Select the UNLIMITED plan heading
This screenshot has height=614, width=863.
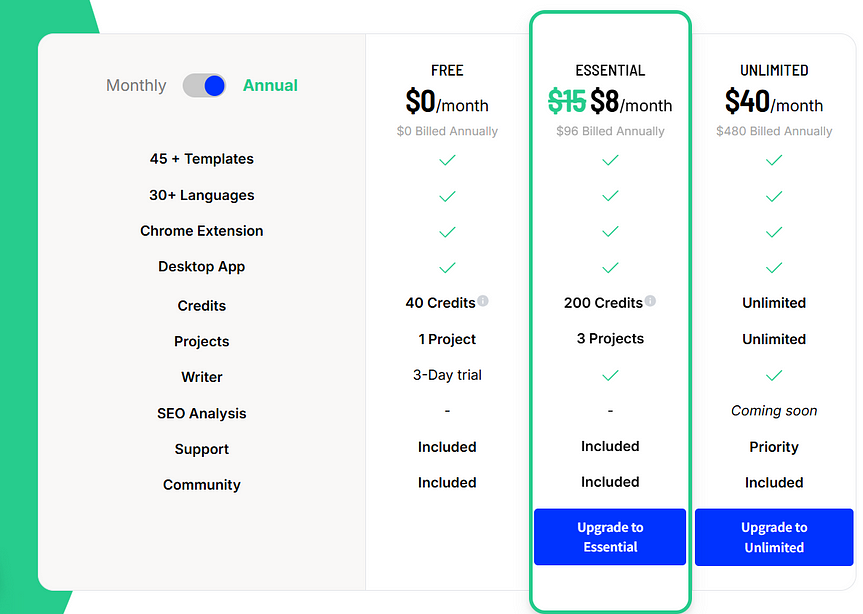coord(774,71)
